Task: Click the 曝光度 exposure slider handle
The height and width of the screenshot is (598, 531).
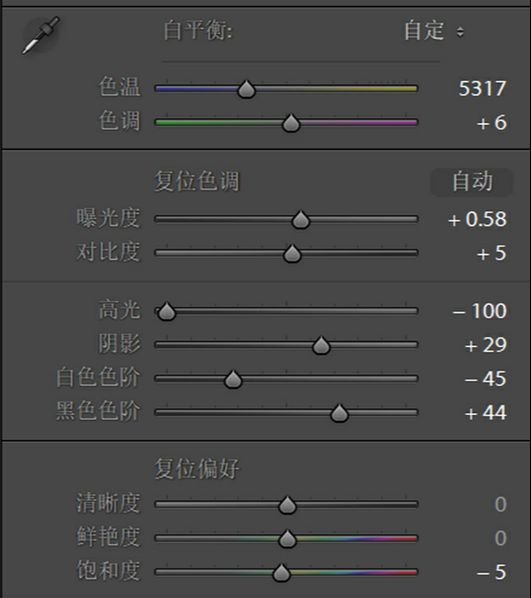Action: point(301,219)
